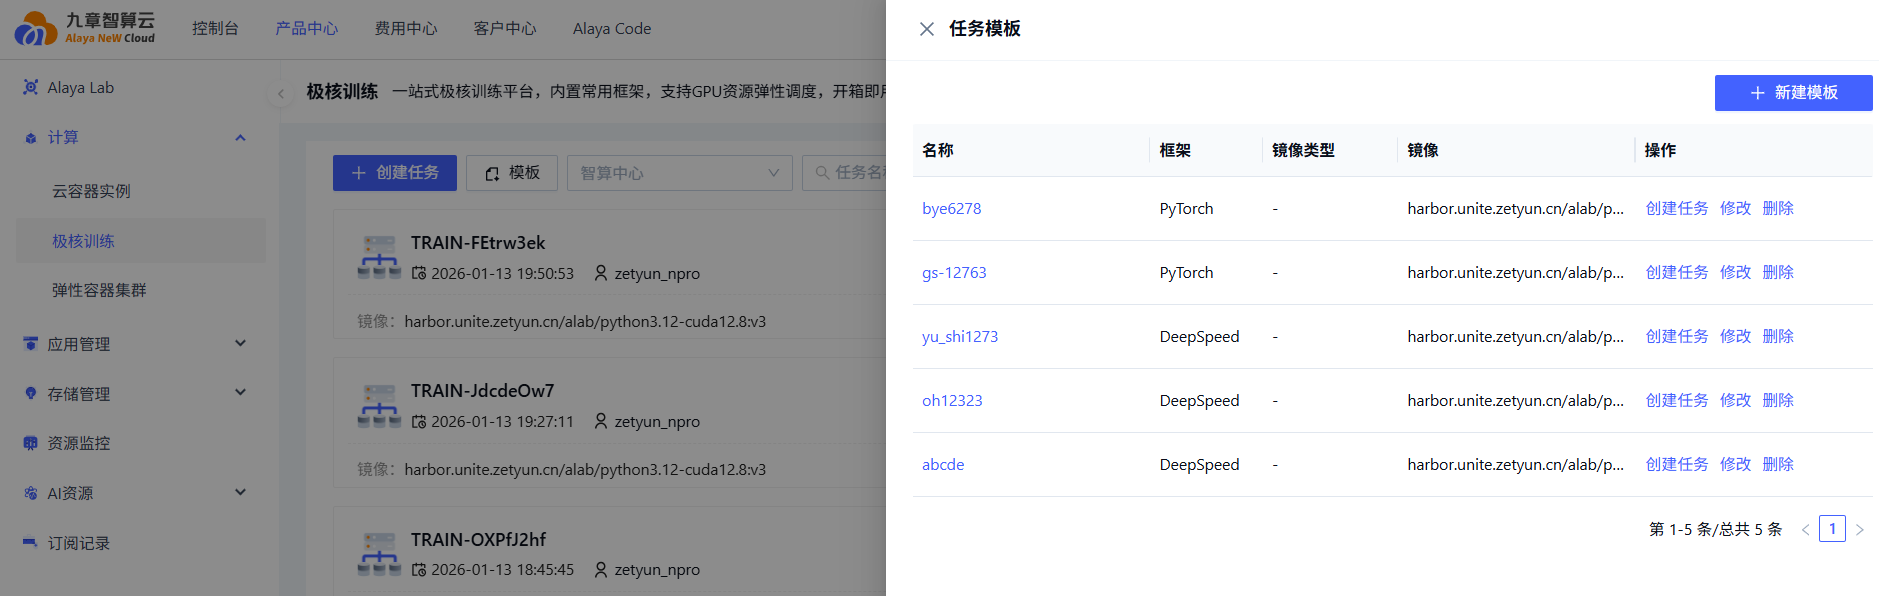Screen dimensions: 1879x596
Task: Expand the AI资源 section chevron
Action: [x=240, y=492]
